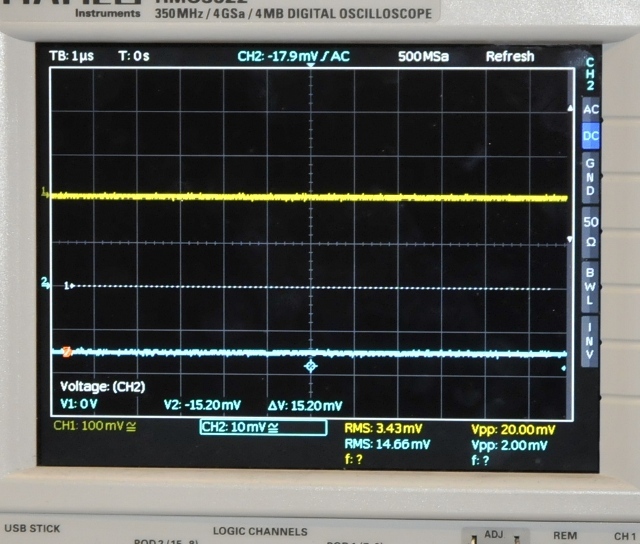Click the TB: 1µs timebase readout

pyautogui.click(x=71, y=56)
